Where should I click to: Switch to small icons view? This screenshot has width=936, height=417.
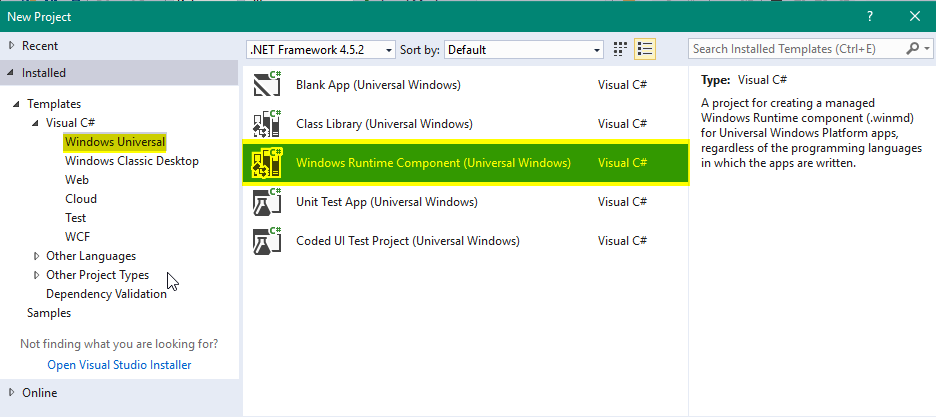point(621,50)
